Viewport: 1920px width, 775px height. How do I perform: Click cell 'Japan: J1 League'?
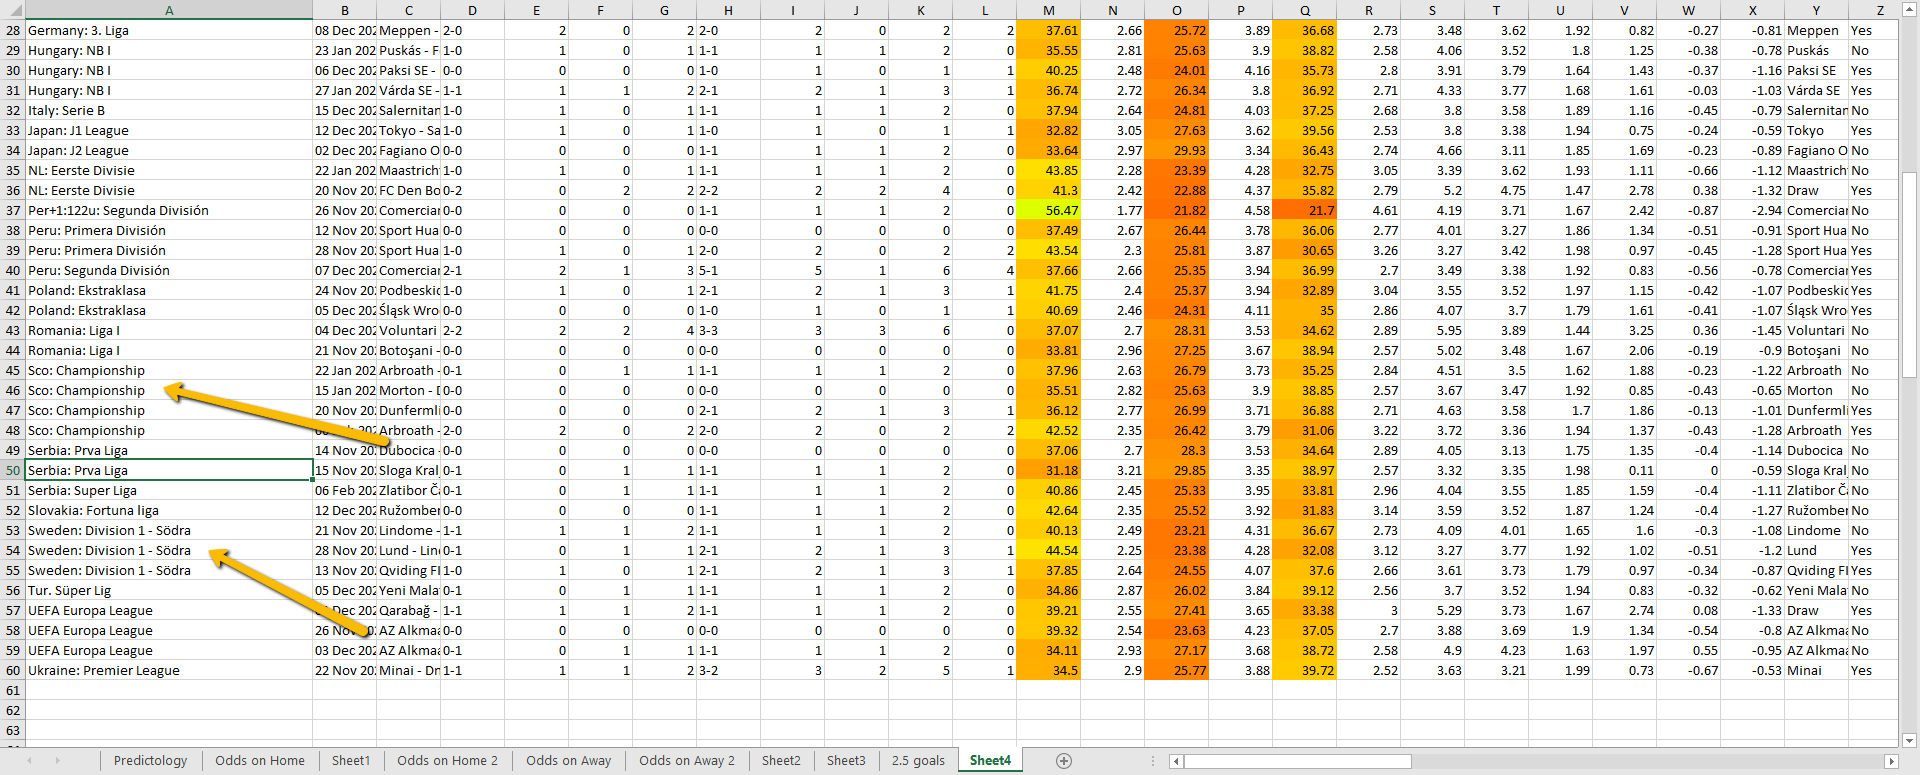point(169,130)
